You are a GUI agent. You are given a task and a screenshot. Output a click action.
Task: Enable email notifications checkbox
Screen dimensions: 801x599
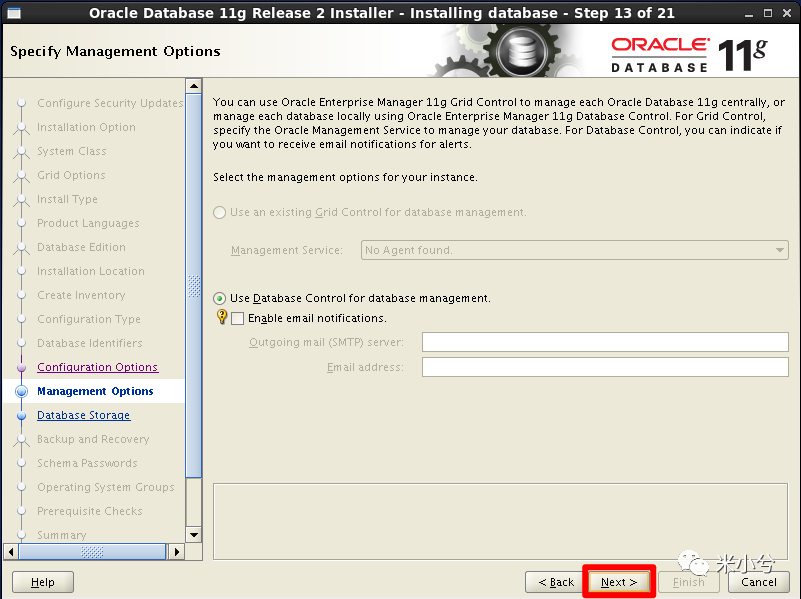(x=238, y=319)
